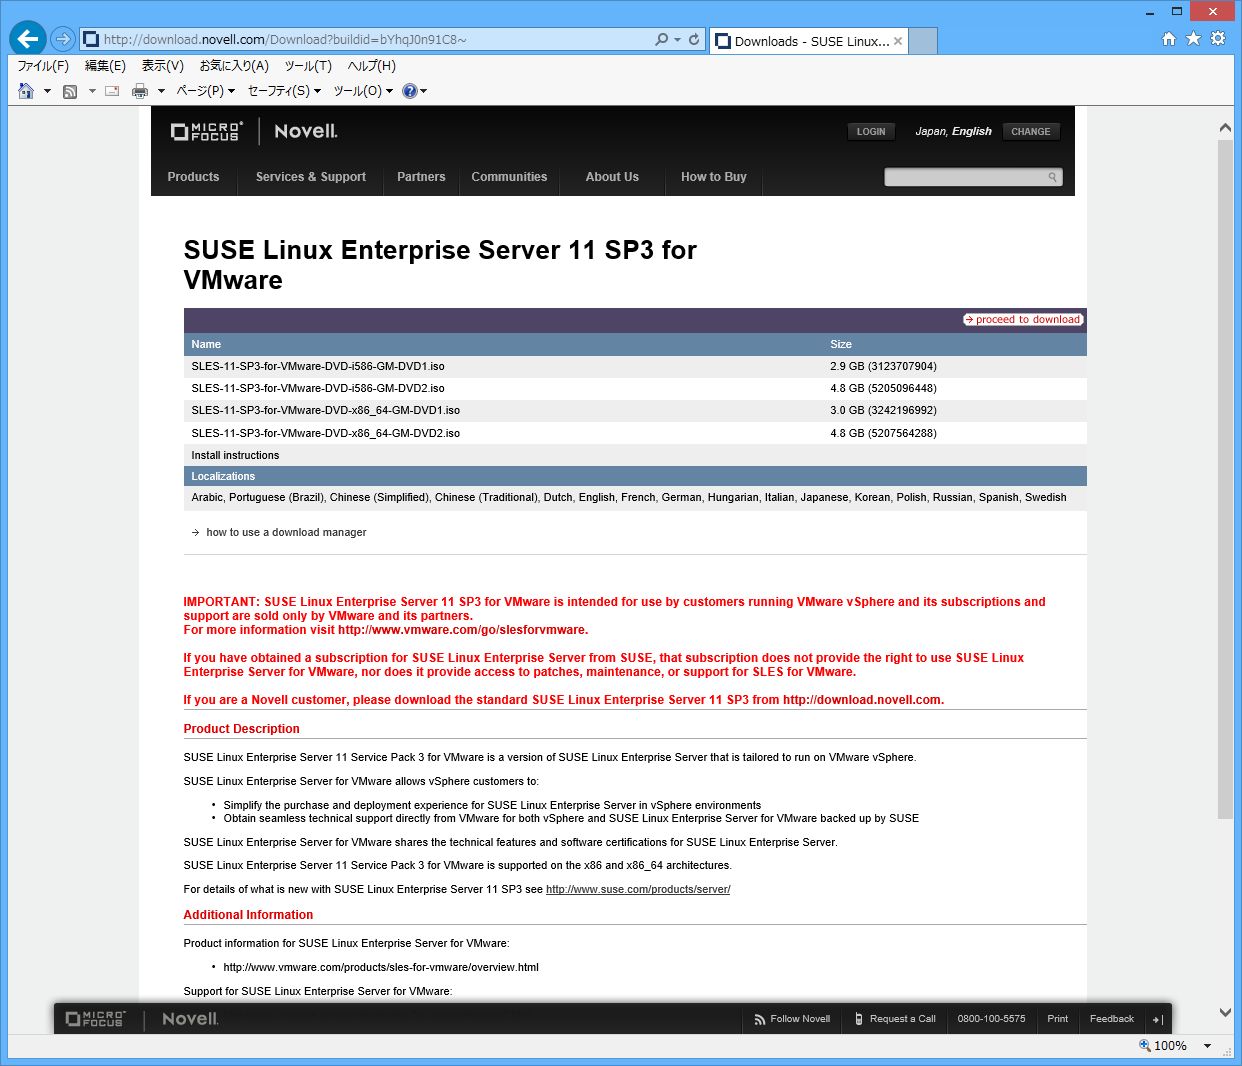Open the IE Tools gear icon
The width and height of the screenshot is (1242, 1066).
click(1218, 38)
